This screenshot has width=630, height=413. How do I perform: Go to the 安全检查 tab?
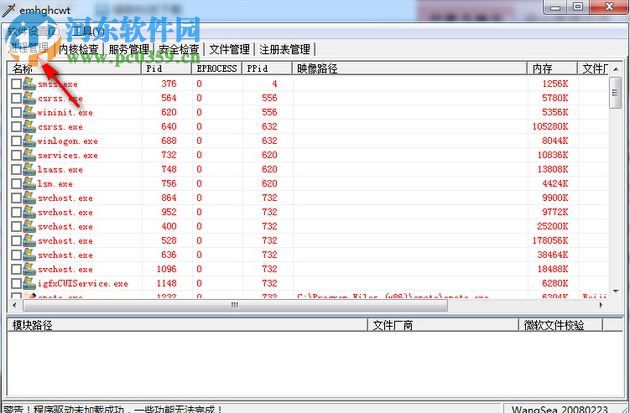(179, 49)
